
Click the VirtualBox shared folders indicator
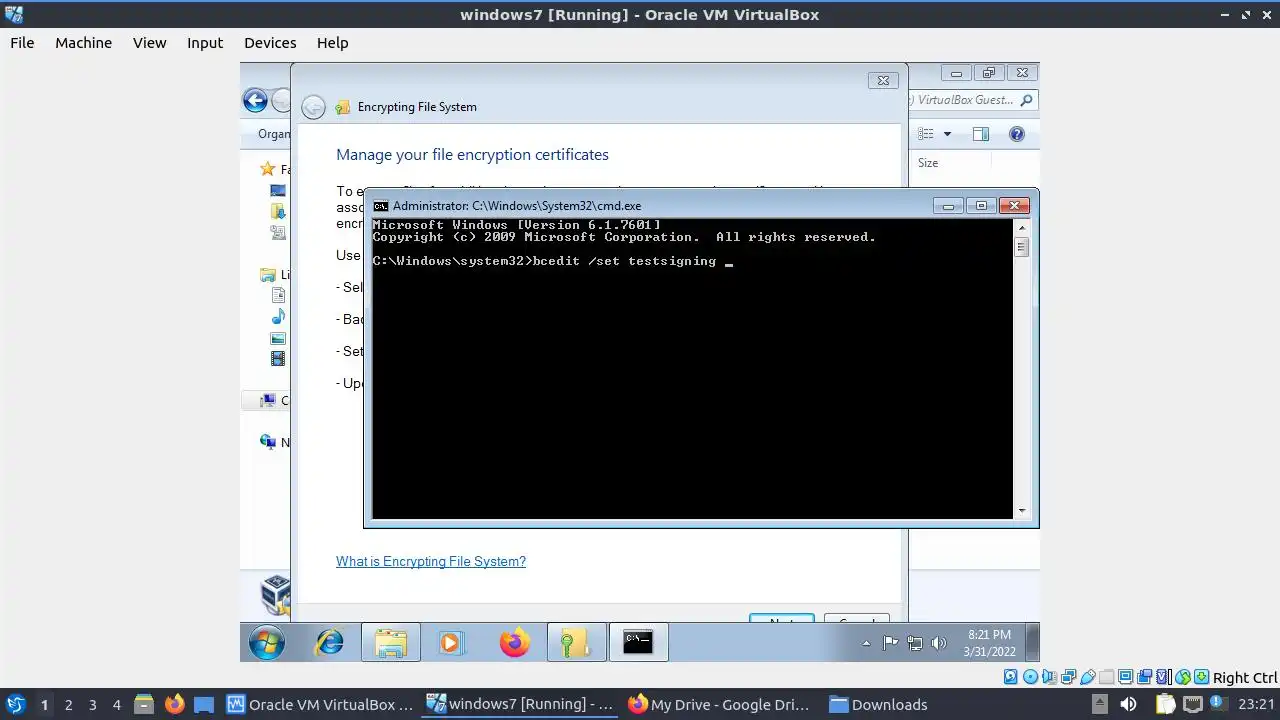pyautogui.click(x=1106, y=677)
